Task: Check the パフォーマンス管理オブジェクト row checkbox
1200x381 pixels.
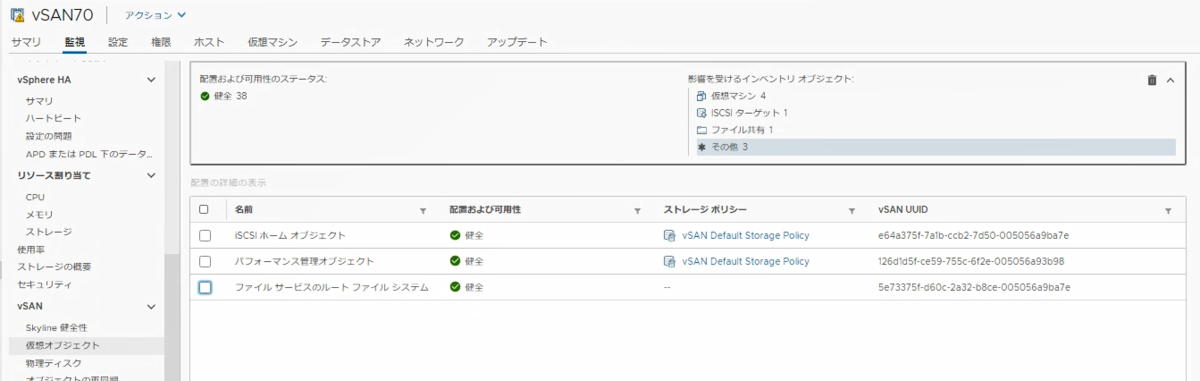Action: click(x=205, y=262)
